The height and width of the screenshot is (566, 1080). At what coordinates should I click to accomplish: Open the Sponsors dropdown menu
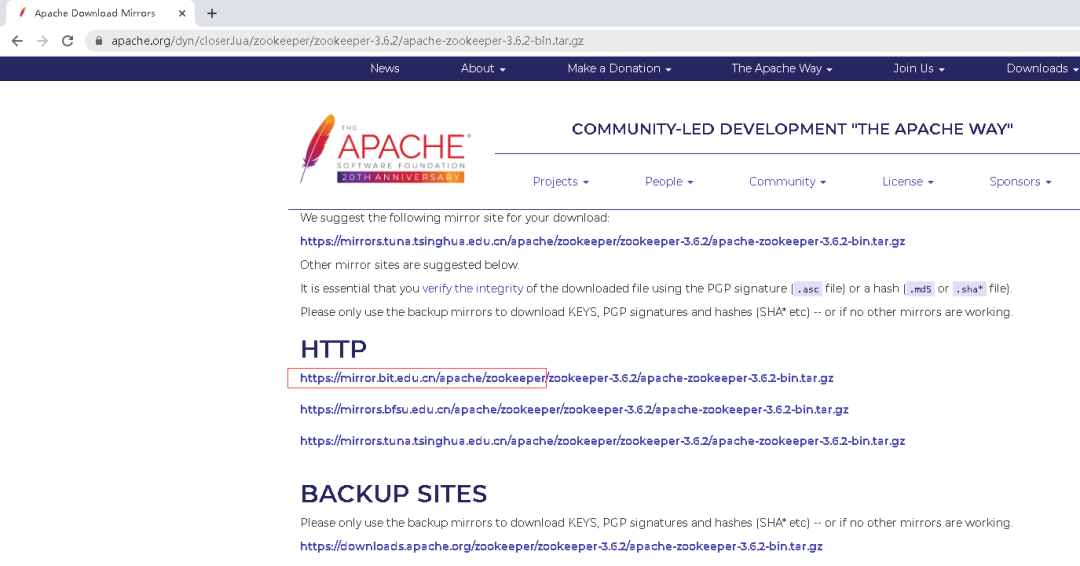(1020, 182)
